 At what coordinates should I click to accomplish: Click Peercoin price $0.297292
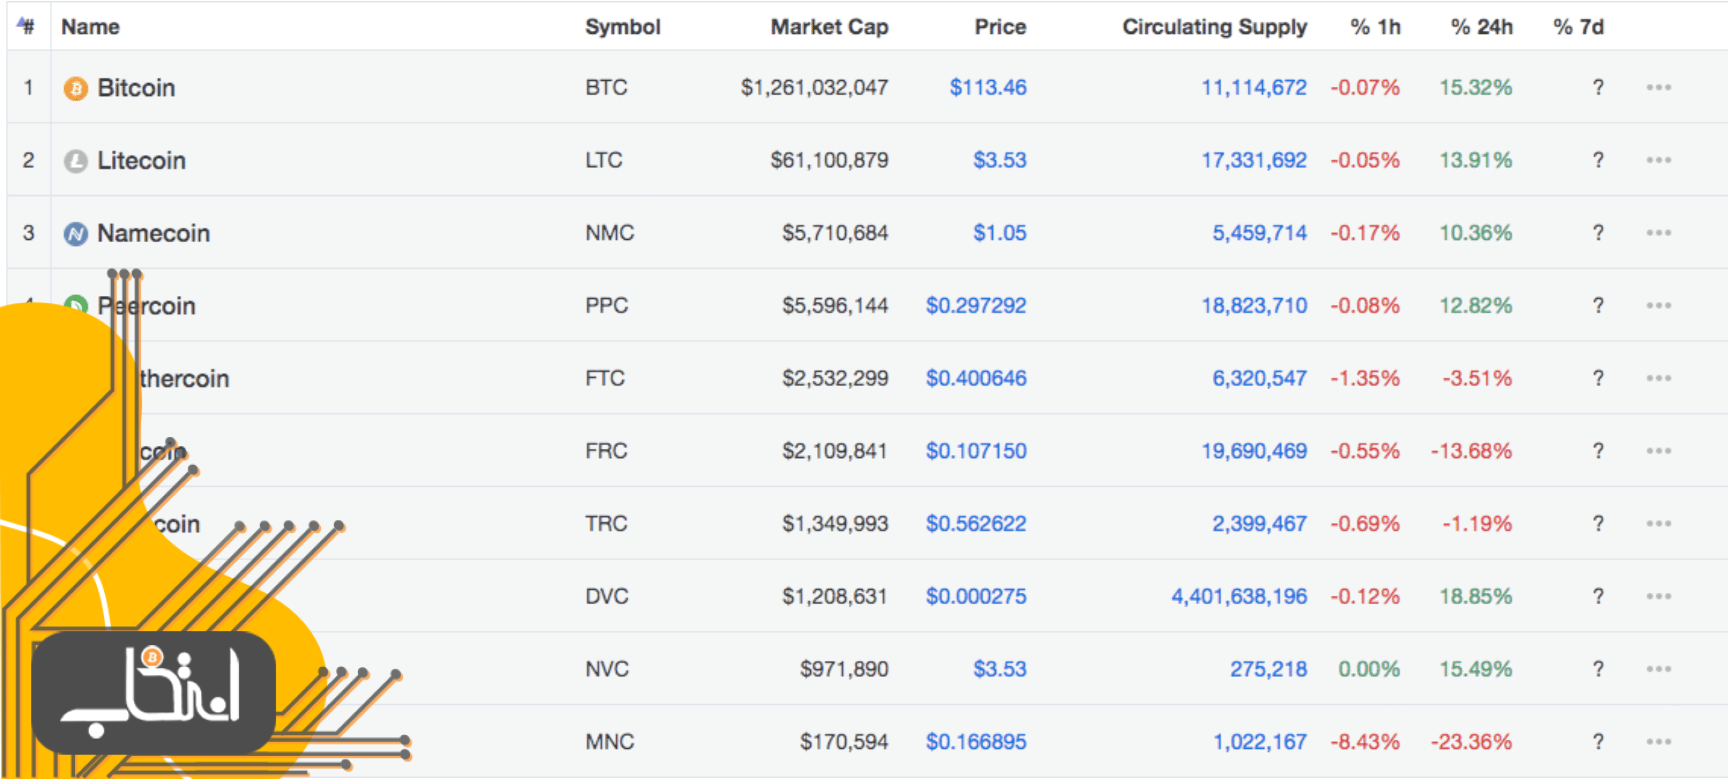[x=976, y=306]
